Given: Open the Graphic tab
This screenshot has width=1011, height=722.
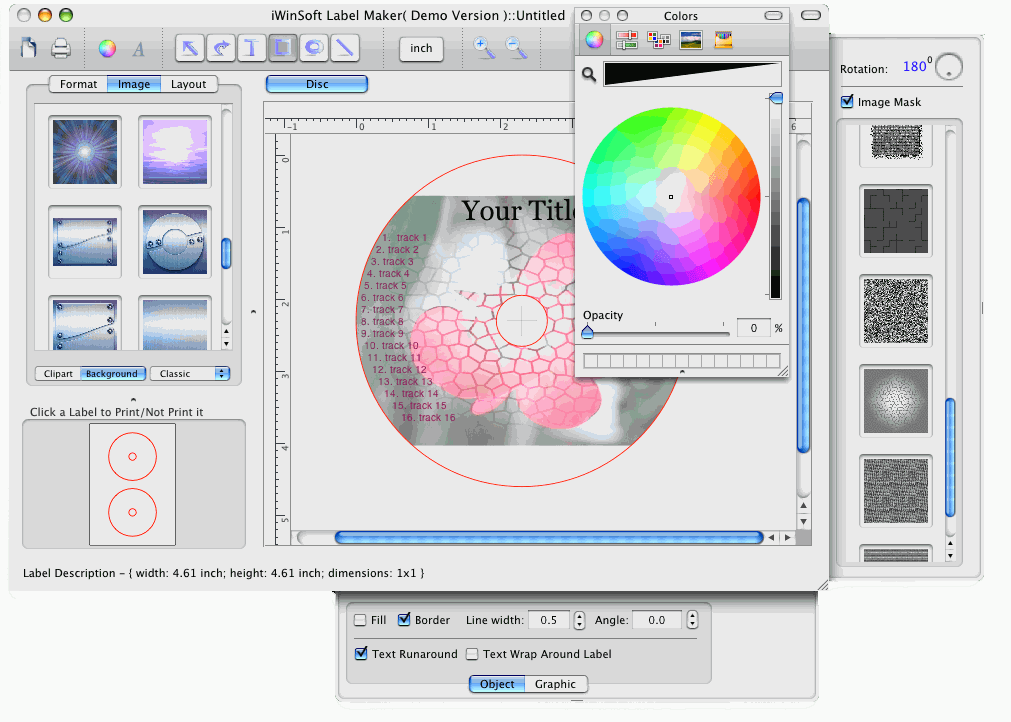Looking at the screenshot, I should tap(555, 684).
